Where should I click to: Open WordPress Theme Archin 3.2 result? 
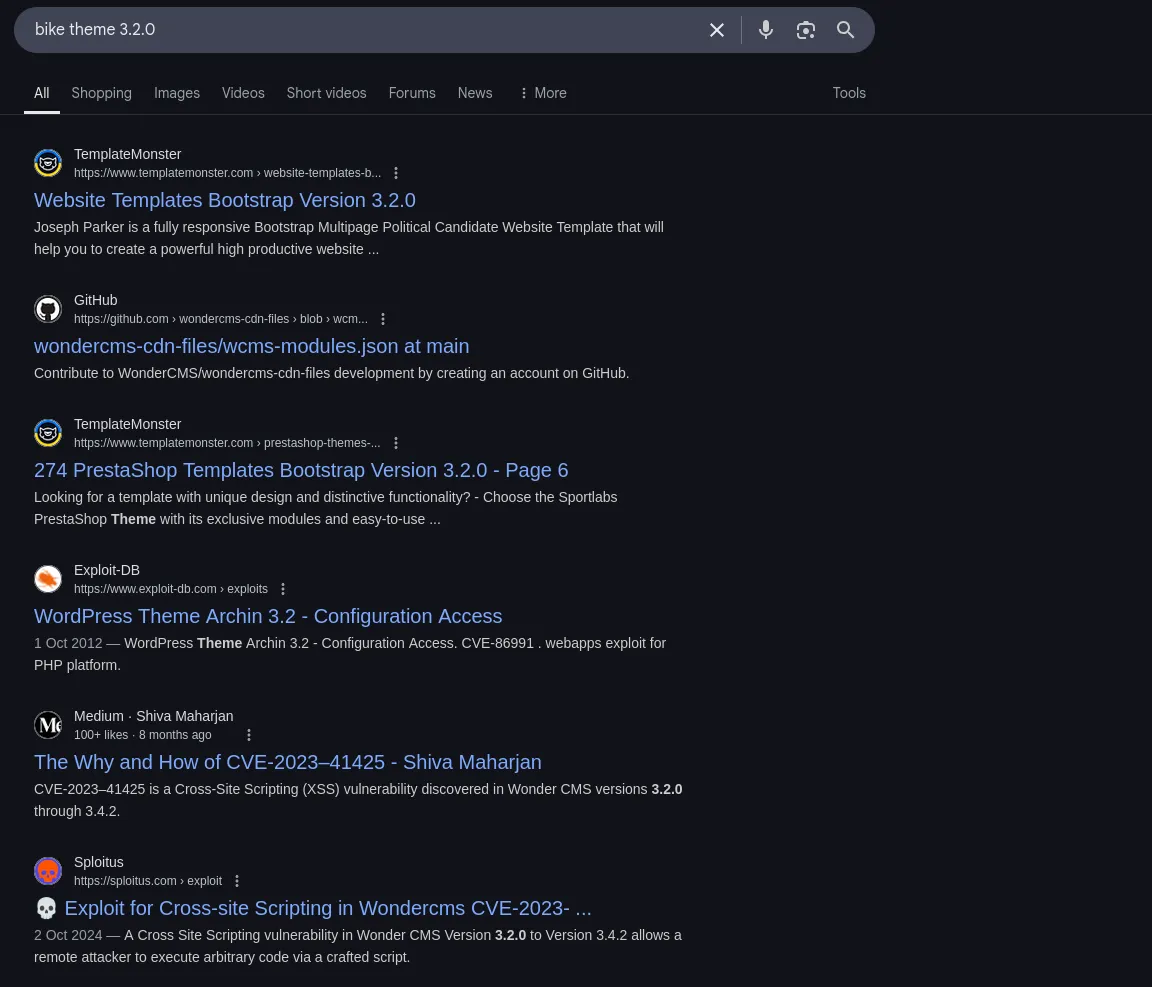coord(268,616)
